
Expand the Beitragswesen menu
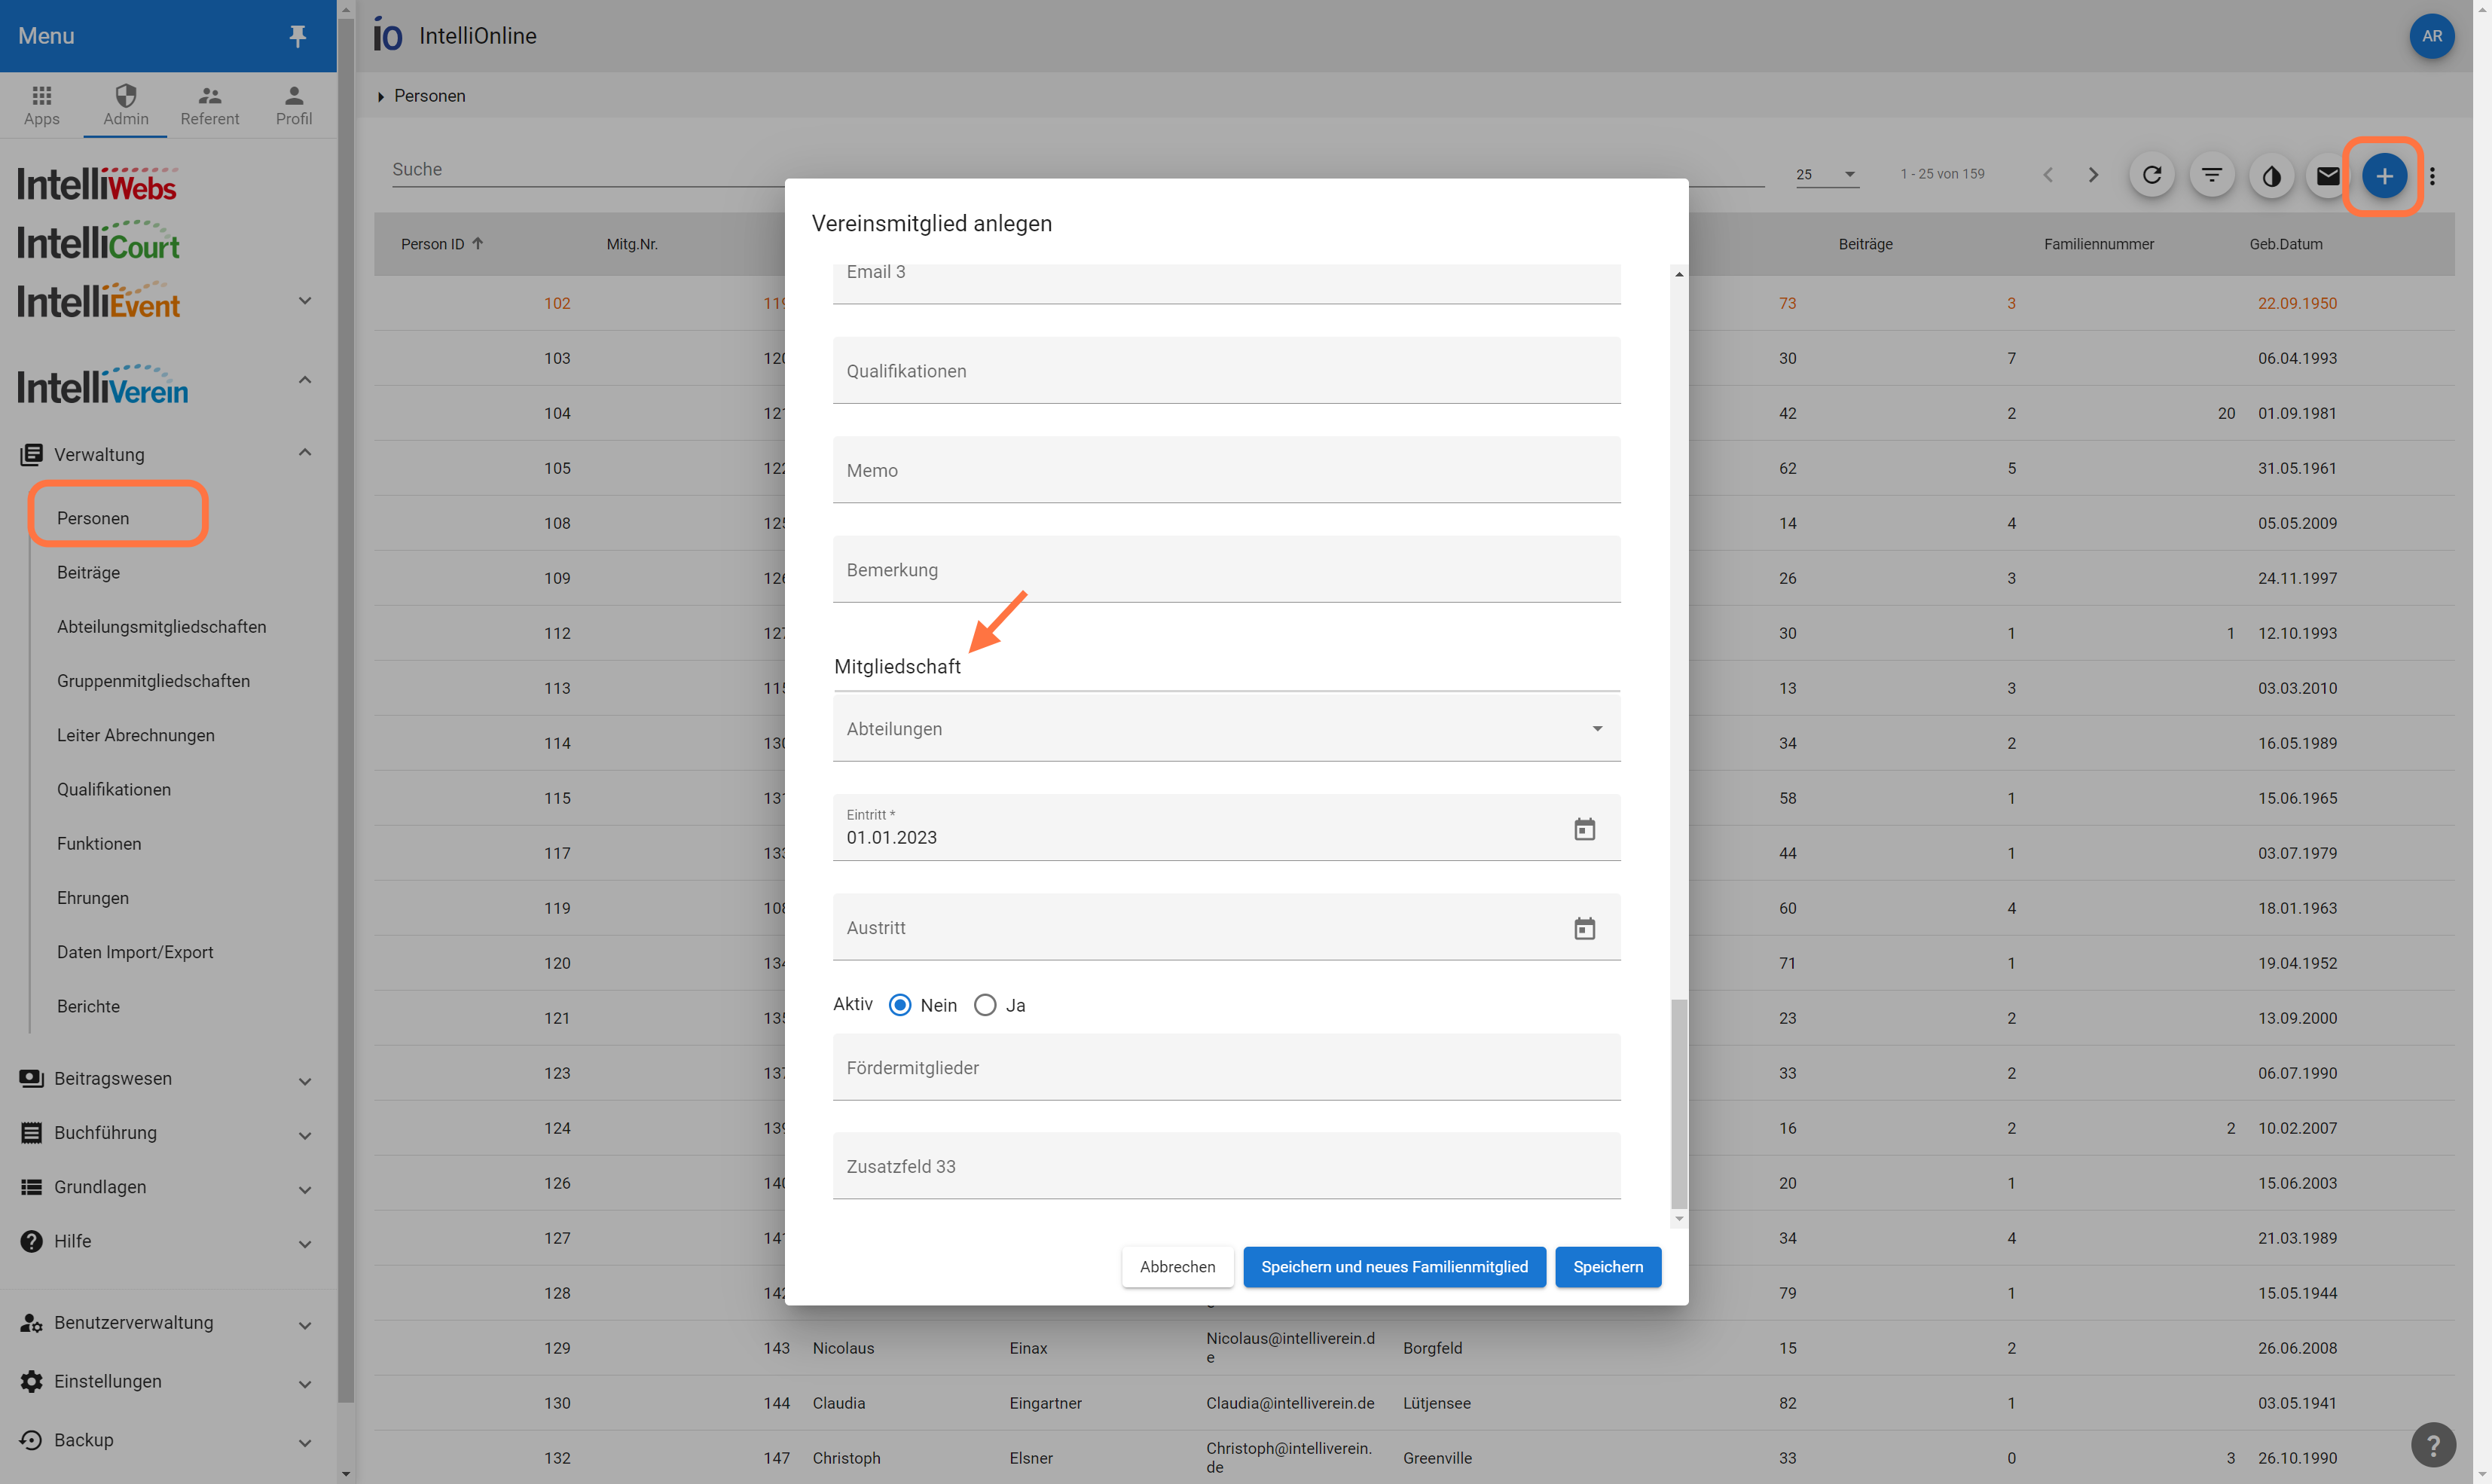click(x=305, y=1081)
